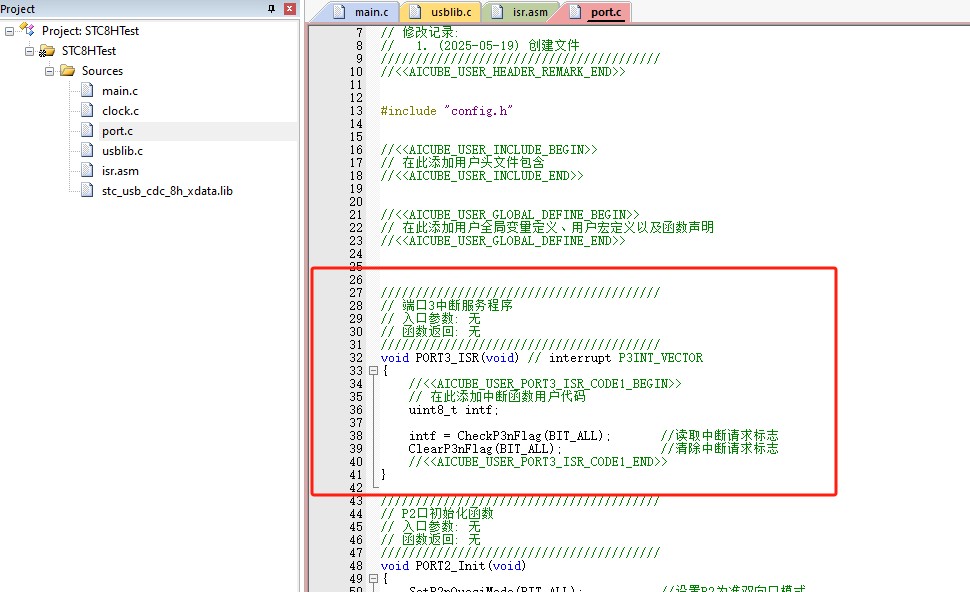Click the stc_usb_cdc_8h_xdata.lib file icon
The image size is (970, 592).
[88, 191]
